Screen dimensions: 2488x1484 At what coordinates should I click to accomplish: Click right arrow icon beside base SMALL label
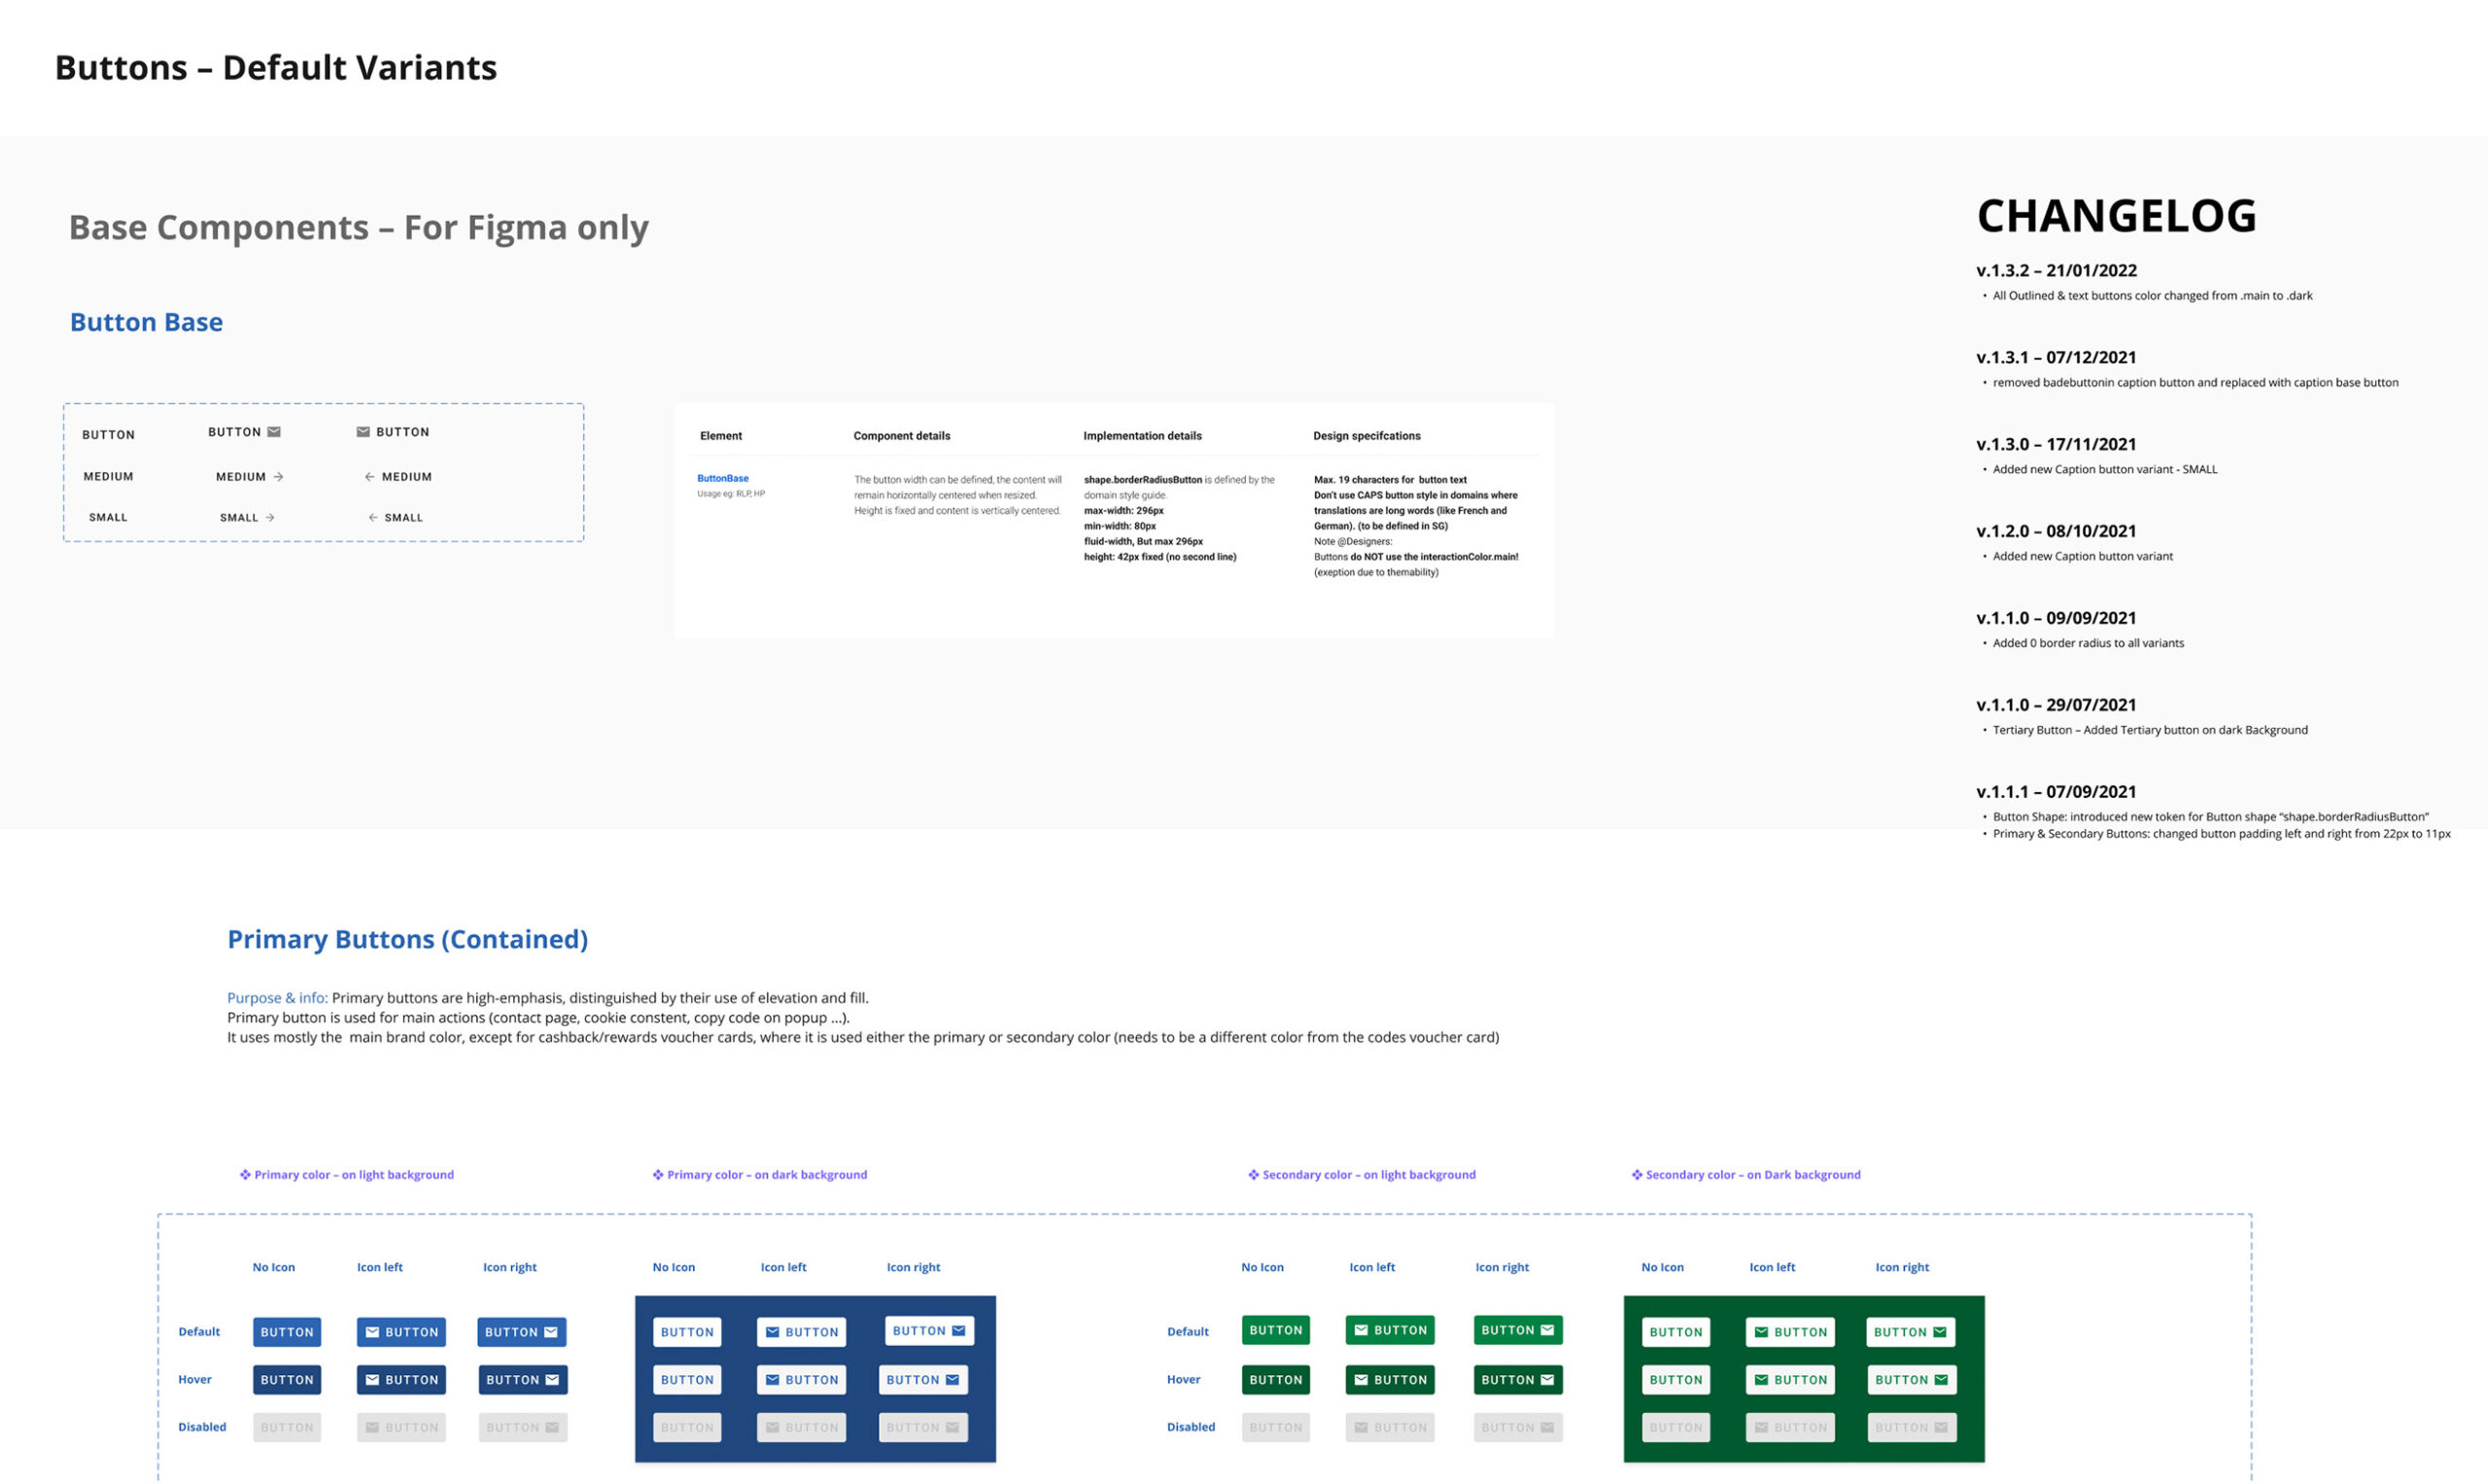point(270,518)
